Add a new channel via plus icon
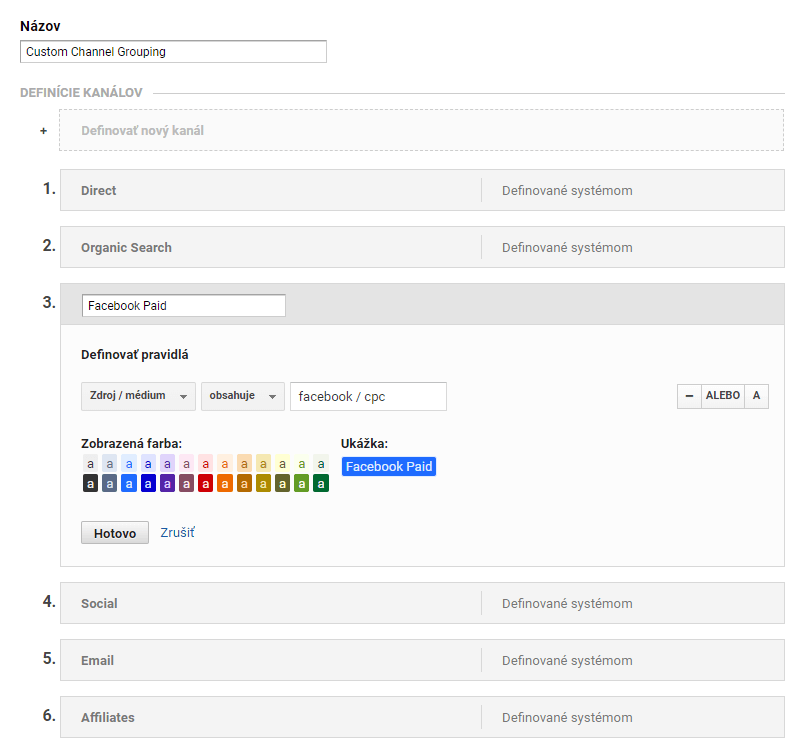Screen dimensions: 812x754 (44, 131)
